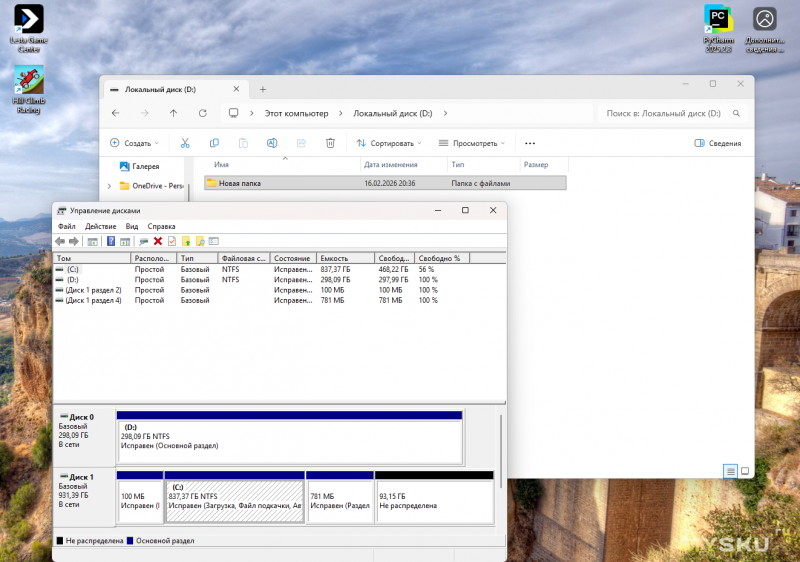Open the Действие menu
This screenshot has height=562, width=800.
click(100, 227)
